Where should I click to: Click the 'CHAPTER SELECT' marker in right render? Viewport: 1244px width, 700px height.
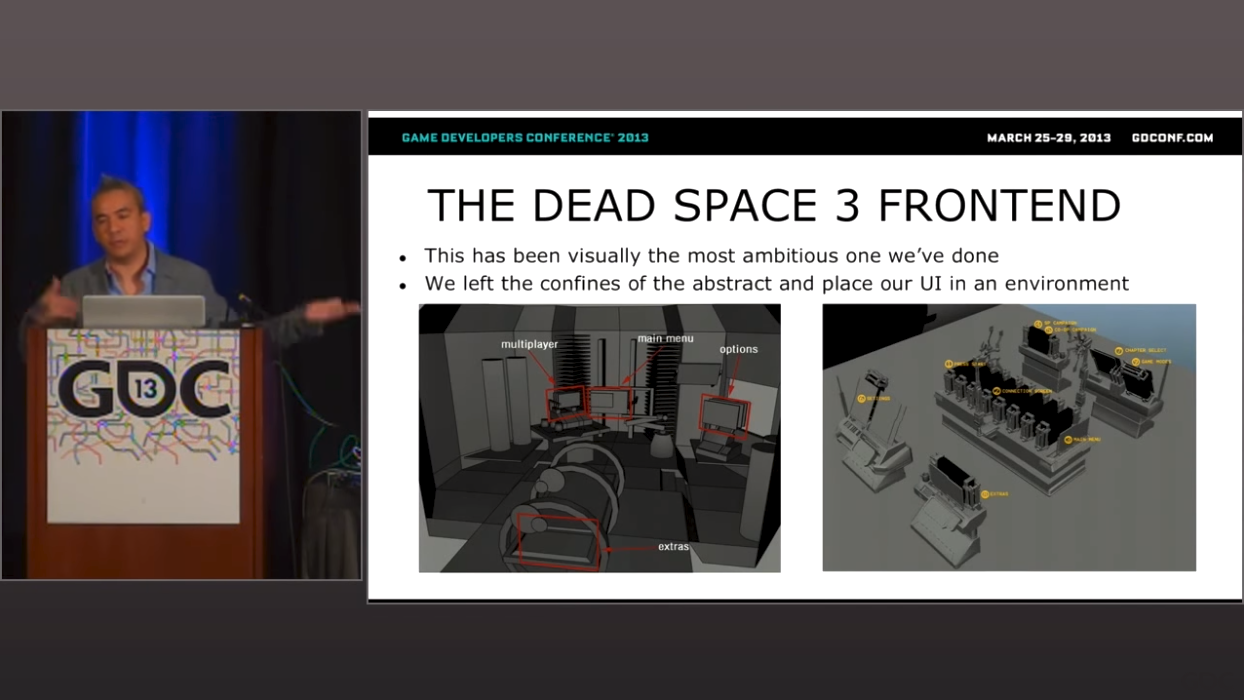pyautogui.click(x=1140, y=351)
